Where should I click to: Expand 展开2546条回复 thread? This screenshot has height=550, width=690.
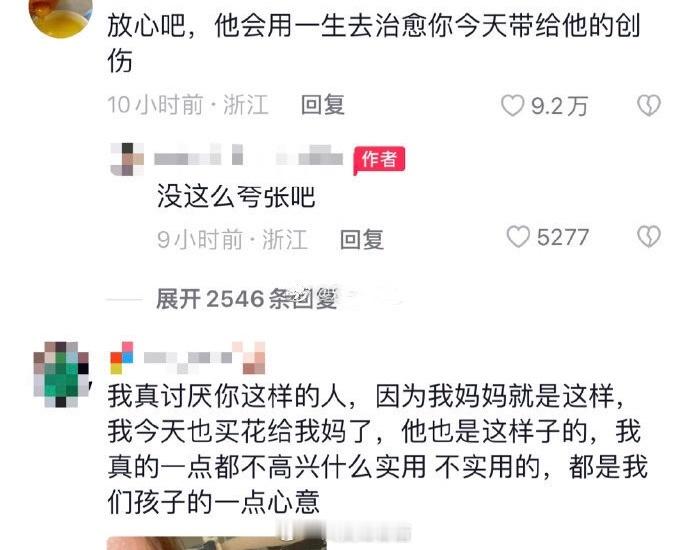tap(246, 300)
